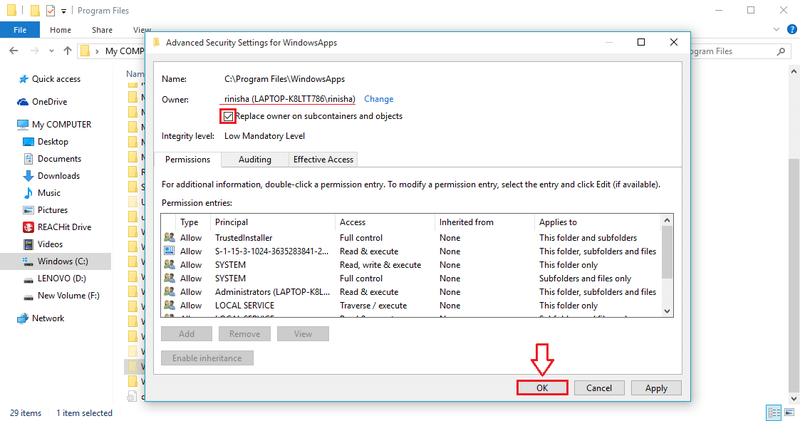800x421 pixels.
Task: Click the New Volume (F:) drive icon
Action: coord(29,296)
